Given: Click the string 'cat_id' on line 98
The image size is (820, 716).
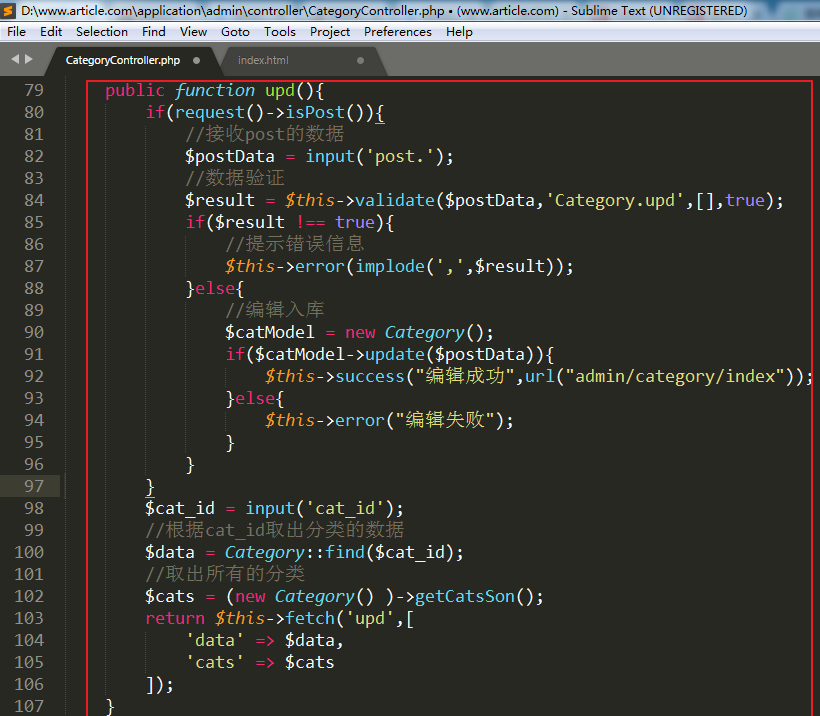Looking at the screenshot, I should pyautogui.click(x=345, y=508).
